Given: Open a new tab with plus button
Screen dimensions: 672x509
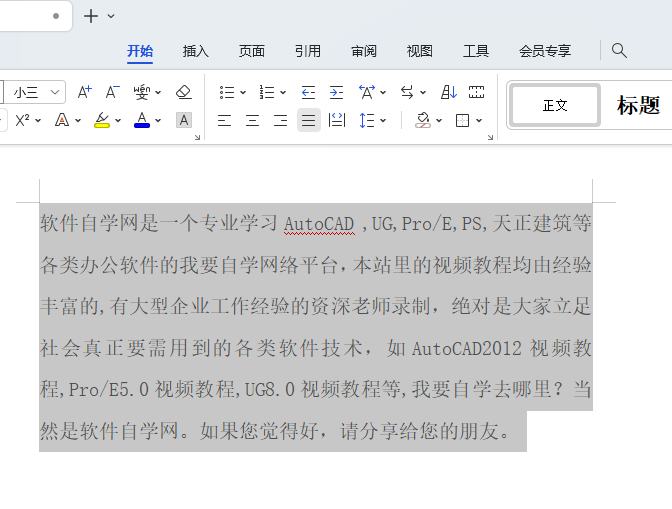Looking at the screenshot, I should (x=91, y=16).
